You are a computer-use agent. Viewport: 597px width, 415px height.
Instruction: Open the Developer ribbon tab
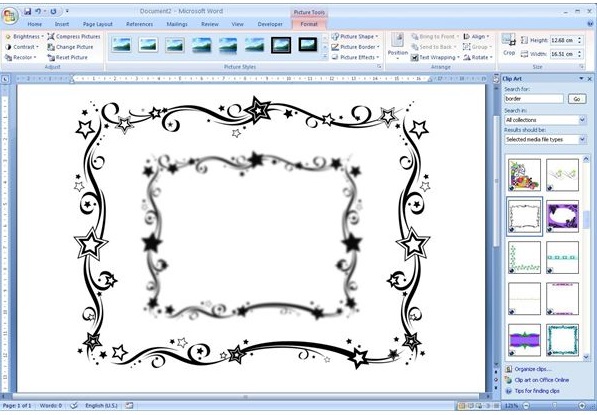coord(270,24)
